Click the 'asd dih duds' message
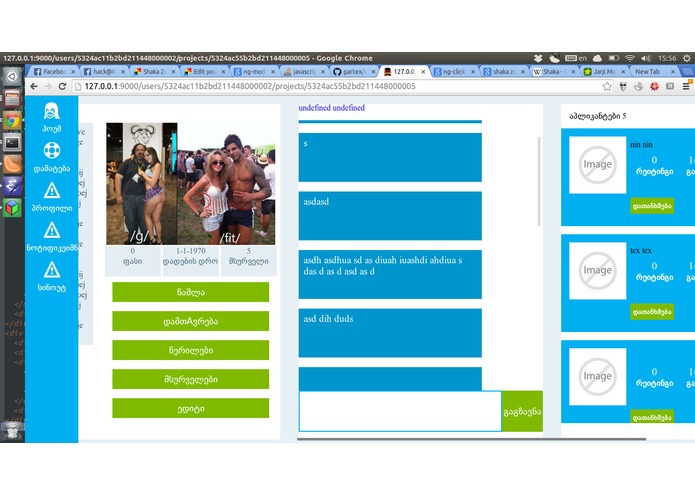 coord(390,333)
